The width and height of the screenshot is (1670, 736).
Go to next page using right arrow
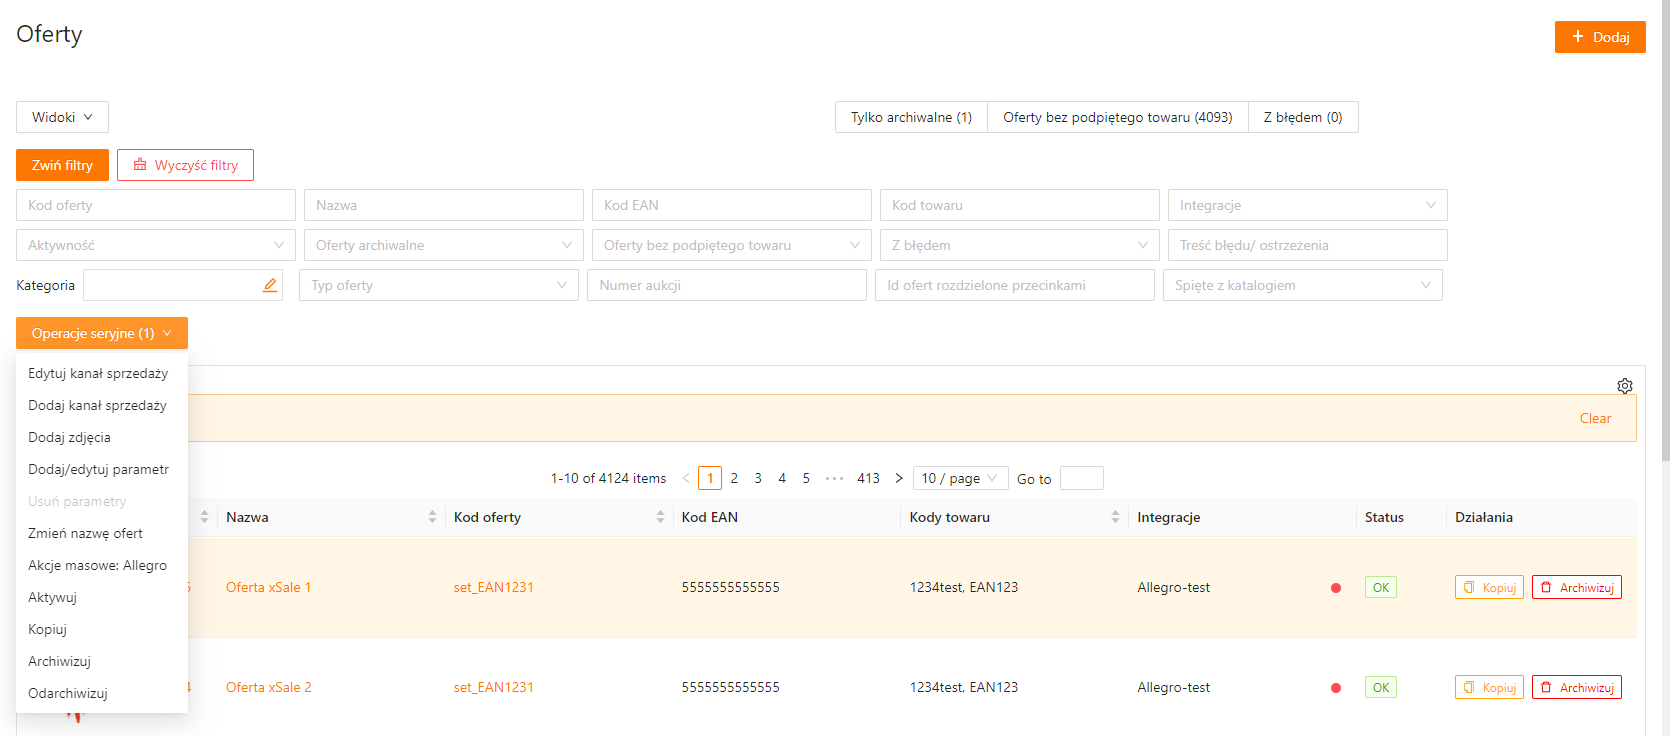click(x=899, y=478)
